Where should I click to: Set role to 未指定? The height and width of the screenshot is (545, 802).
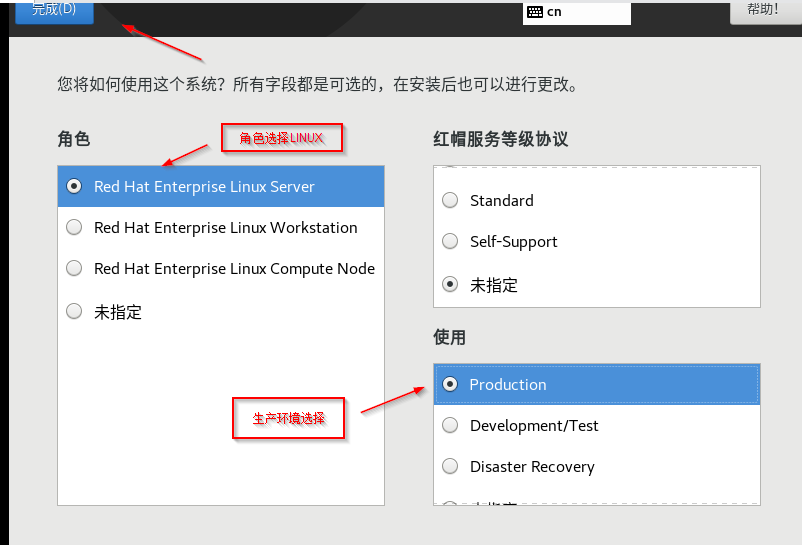coord(221,312)
